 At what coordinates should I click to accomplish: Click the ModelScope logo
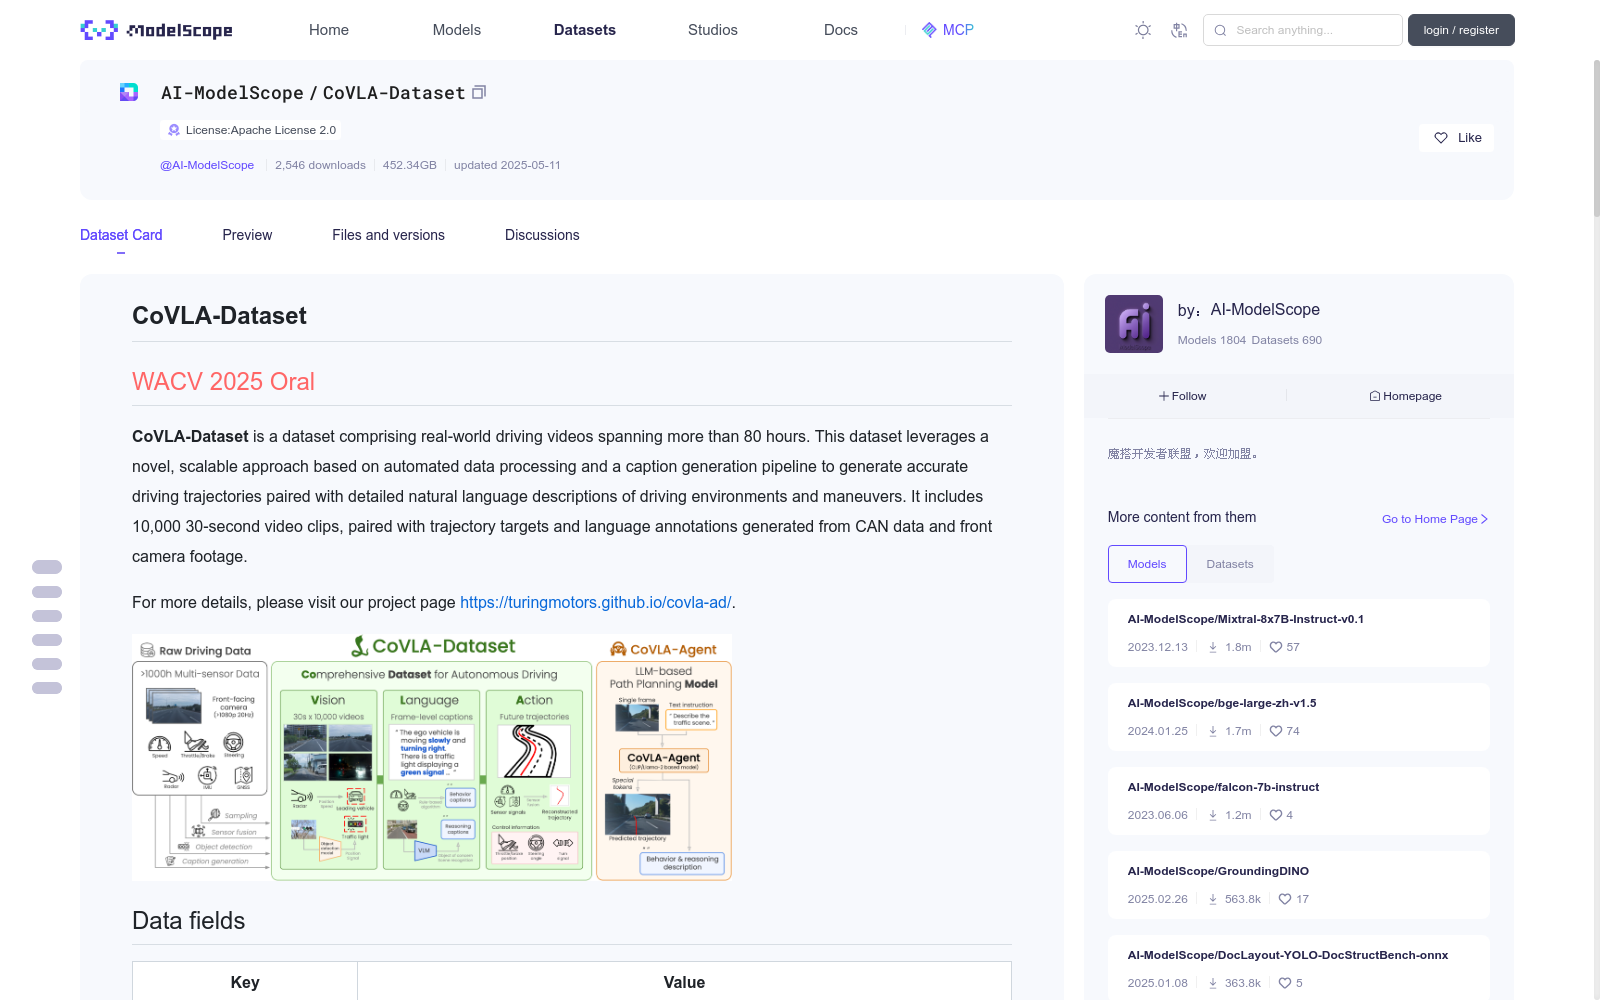coord(156,30)
